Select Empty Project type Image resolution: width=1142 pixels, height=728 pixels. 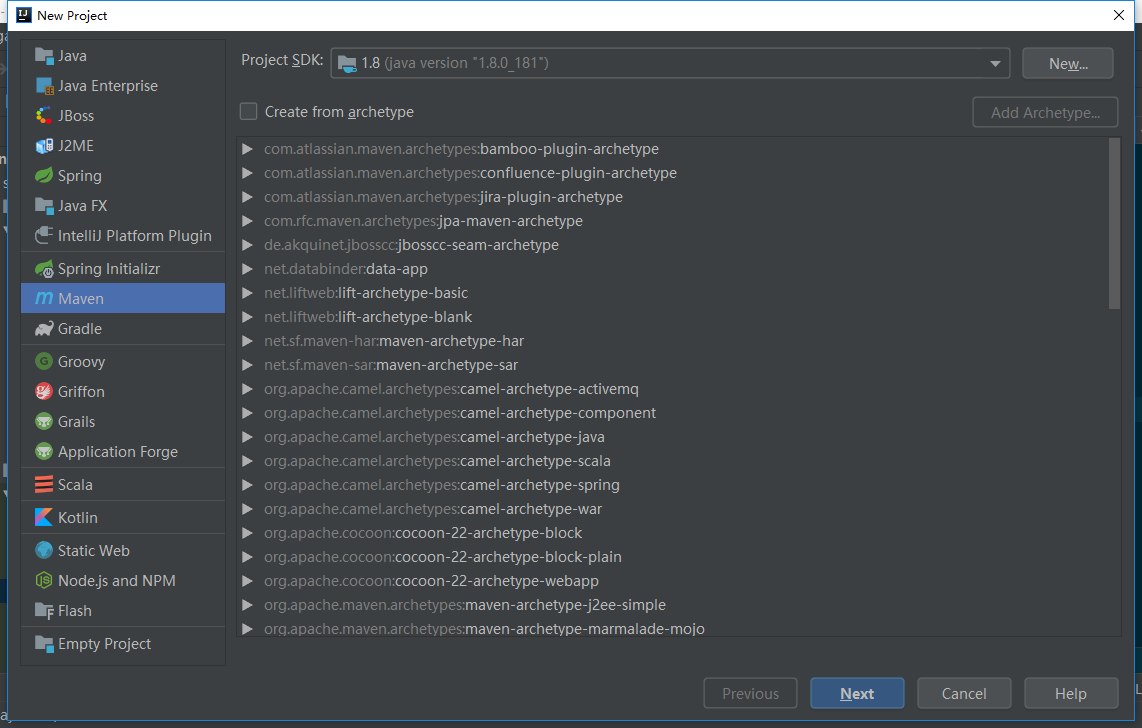[123, 644]
